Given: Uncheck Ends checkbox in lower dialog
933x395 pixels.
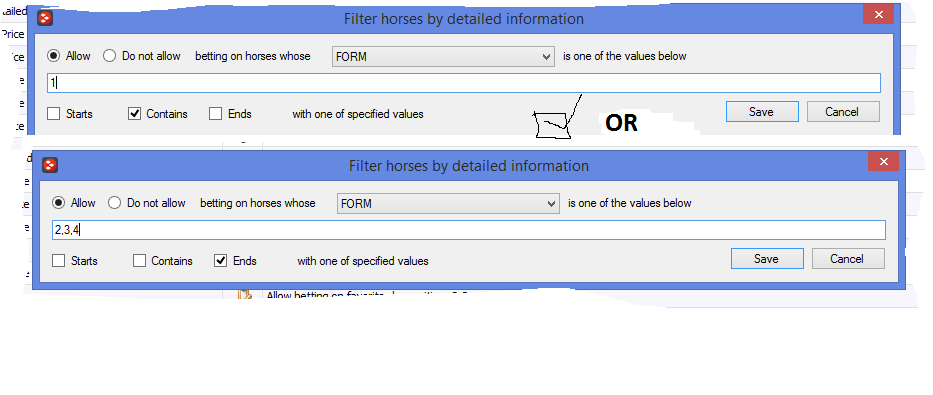Looking at the screenshot, I should tap(220, 261).
